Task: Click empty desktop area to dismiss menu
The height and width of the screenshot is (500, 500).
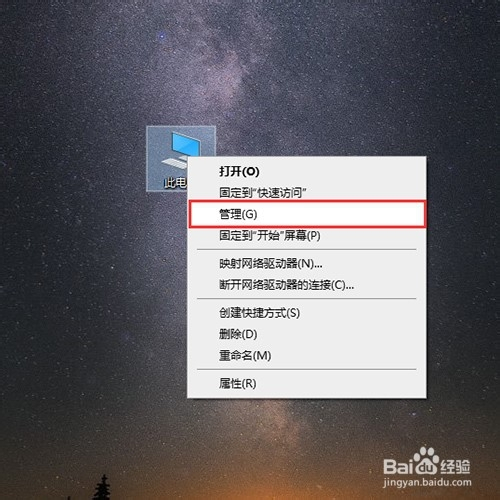Action: (x=83, y=300)
